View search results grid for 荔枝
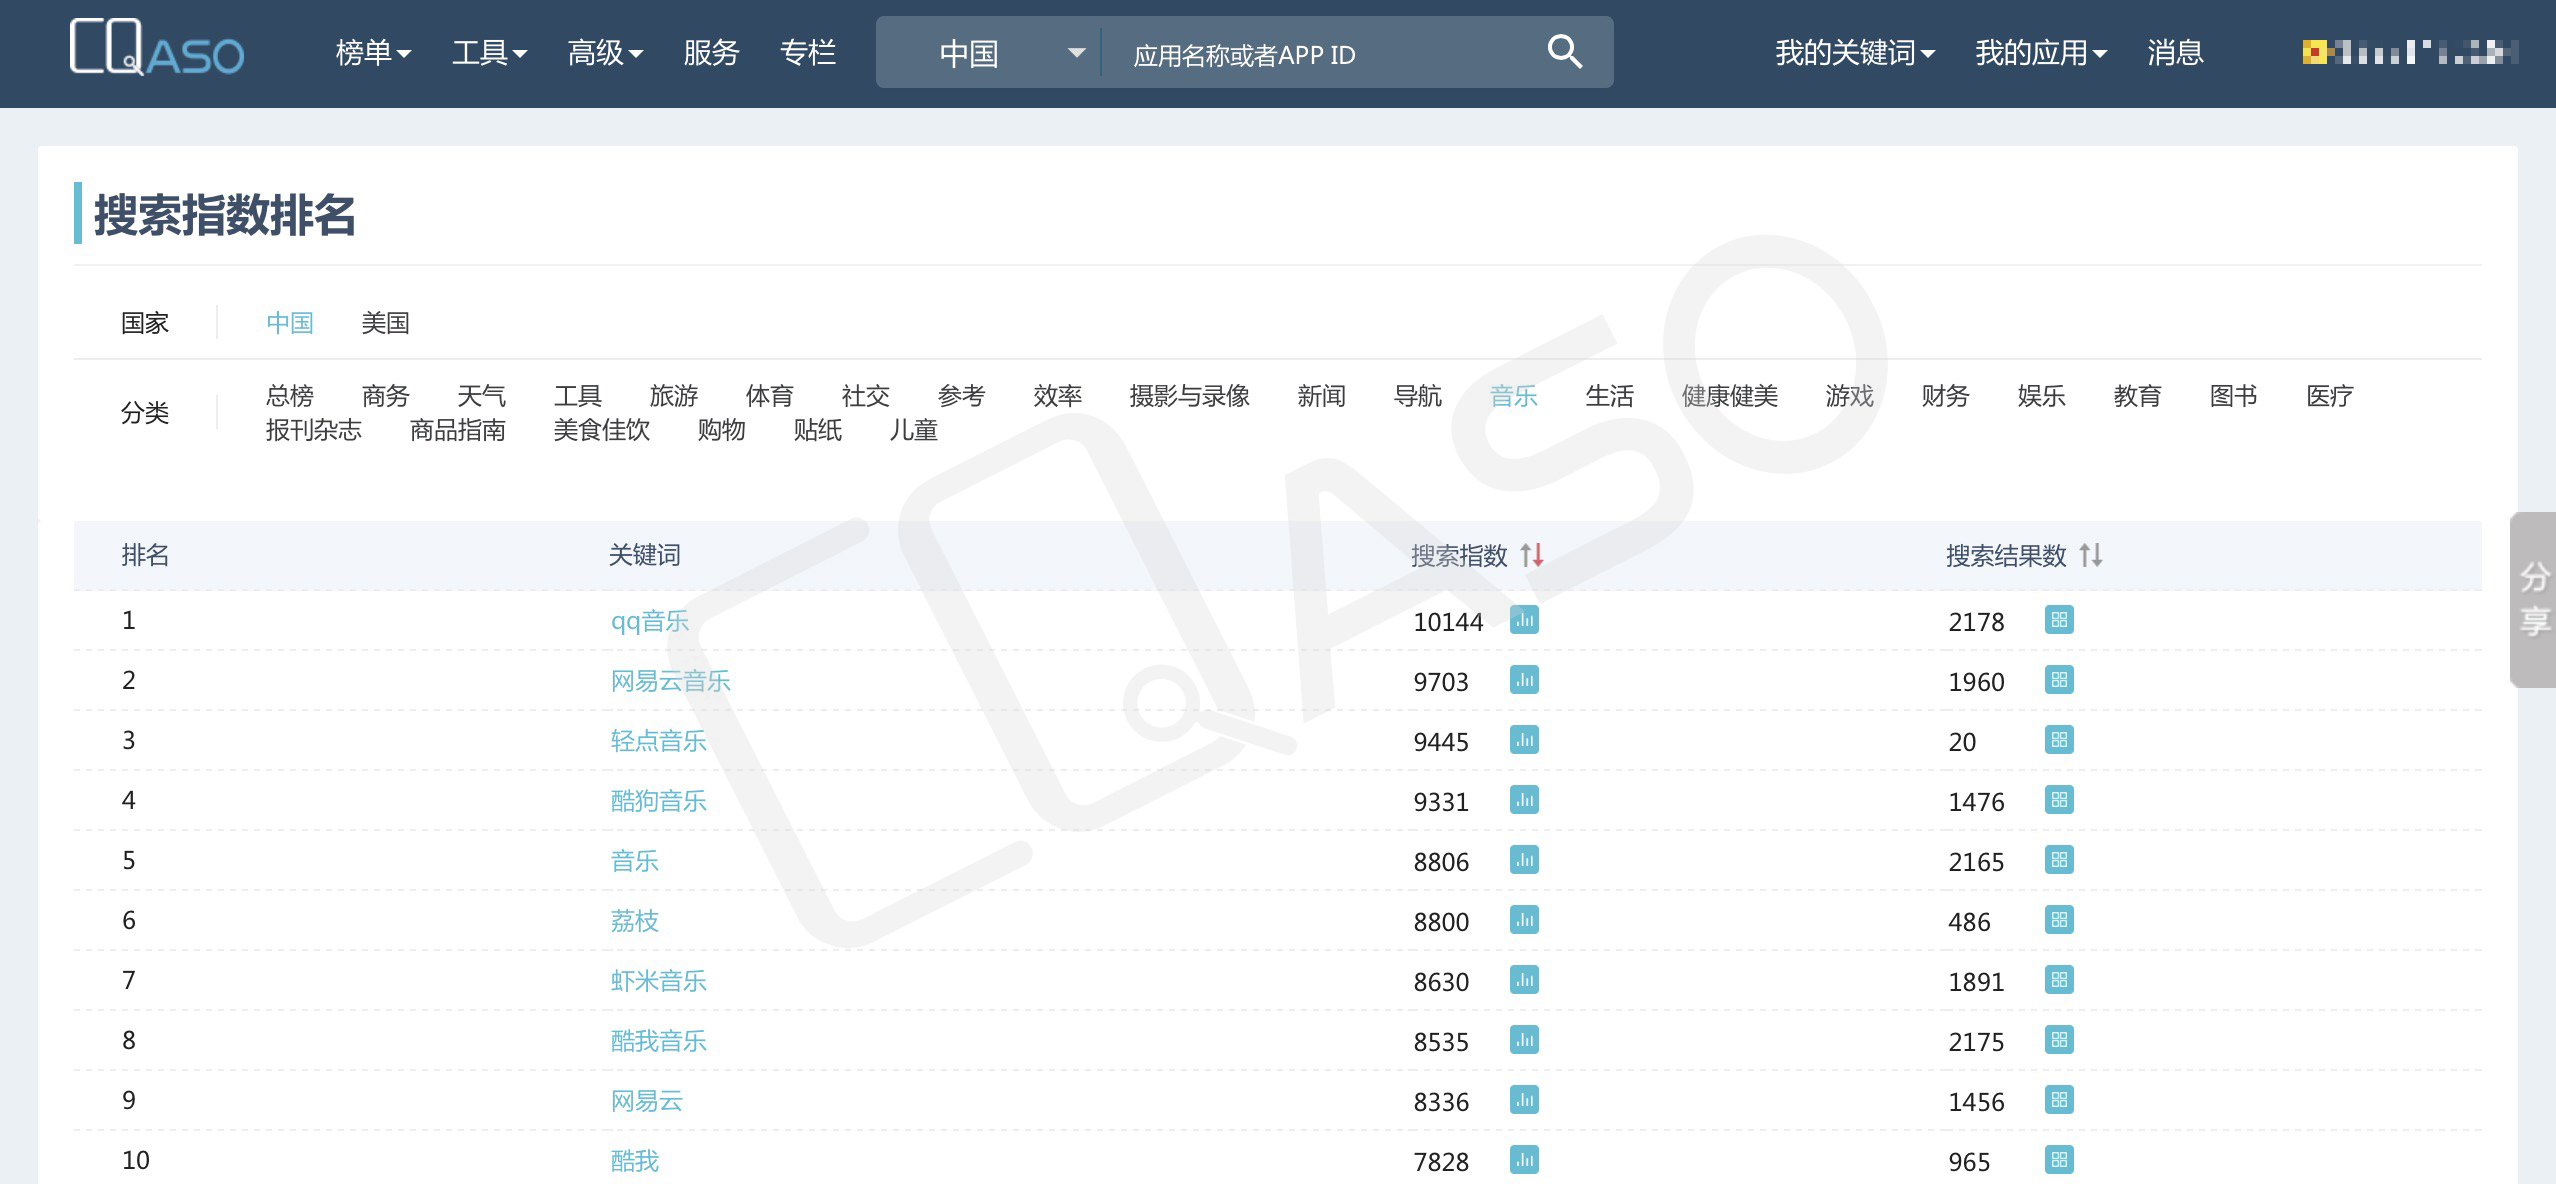The width and height of the screenshot is (2556, 1184). click(x=2059, y=920)
